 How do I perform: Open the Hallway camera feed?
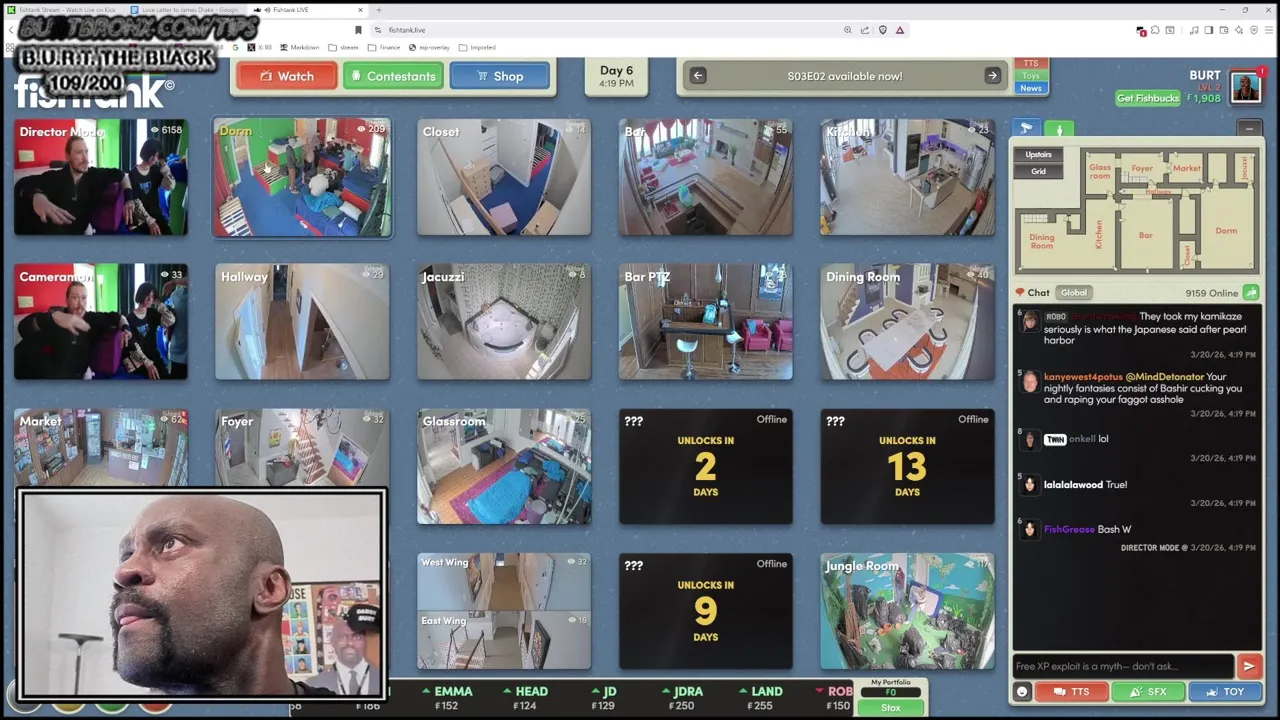point(302,322)
